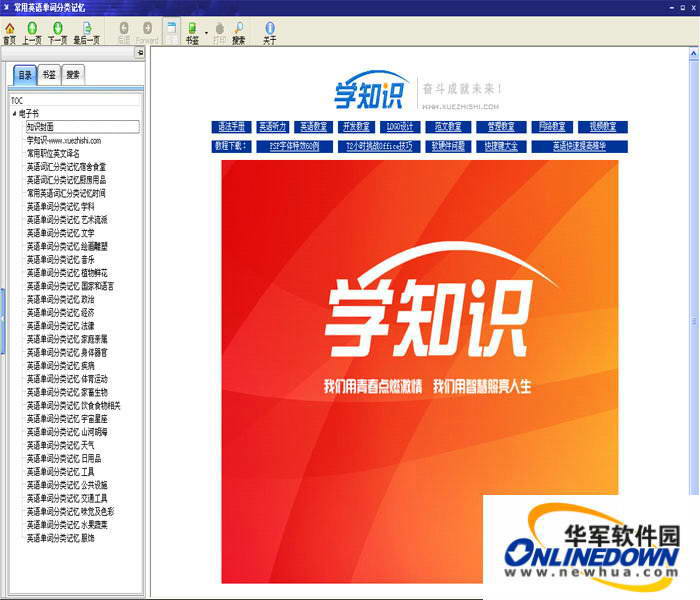700x600 pixels.
Task: Open the 72小时挑战Office技巧 link
Action: [379, 146]
